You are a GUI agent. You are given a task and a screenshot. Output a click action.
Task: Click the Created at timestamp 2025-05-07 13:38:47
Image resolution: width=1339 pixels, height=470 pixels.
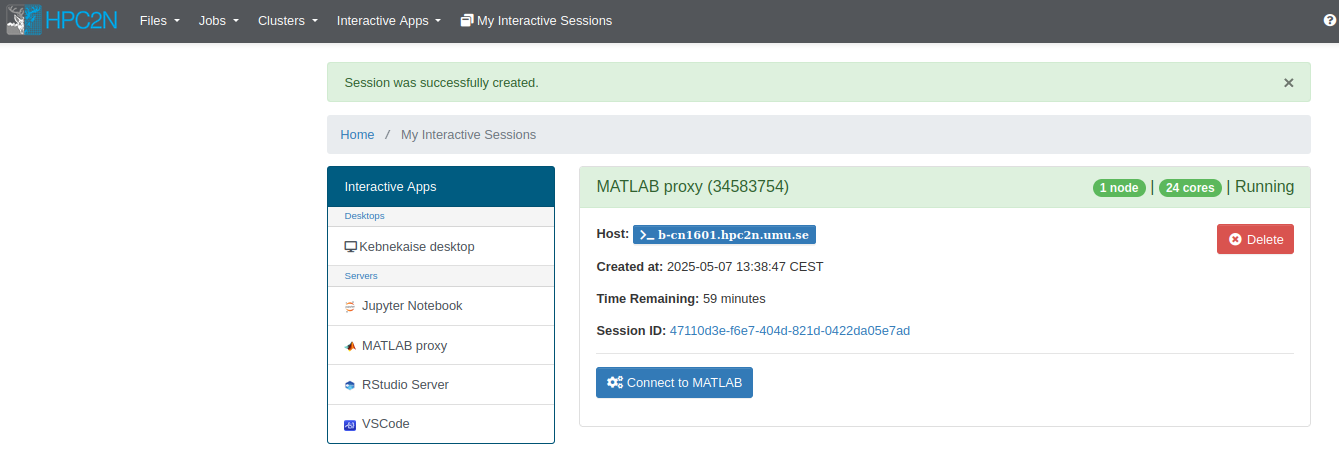745,267
